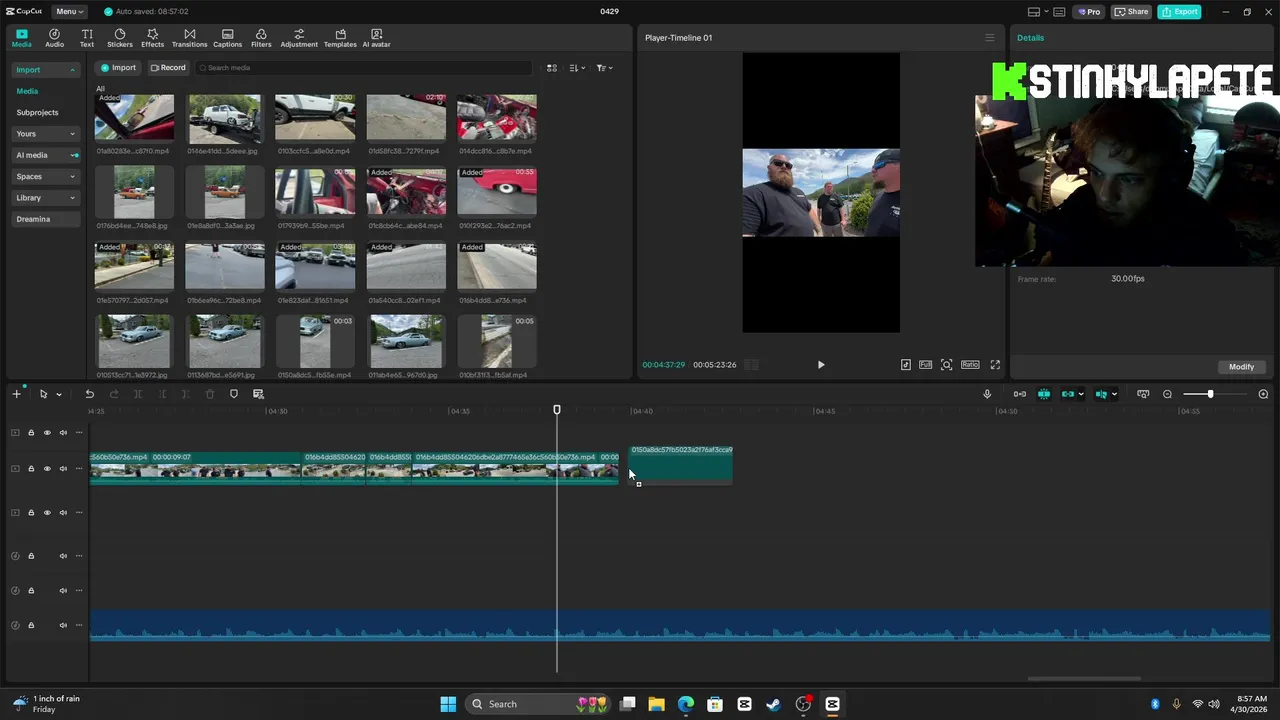The image size is (1280, 720).
Task: Open fullscreen preview in player
Action: [995, 365]
